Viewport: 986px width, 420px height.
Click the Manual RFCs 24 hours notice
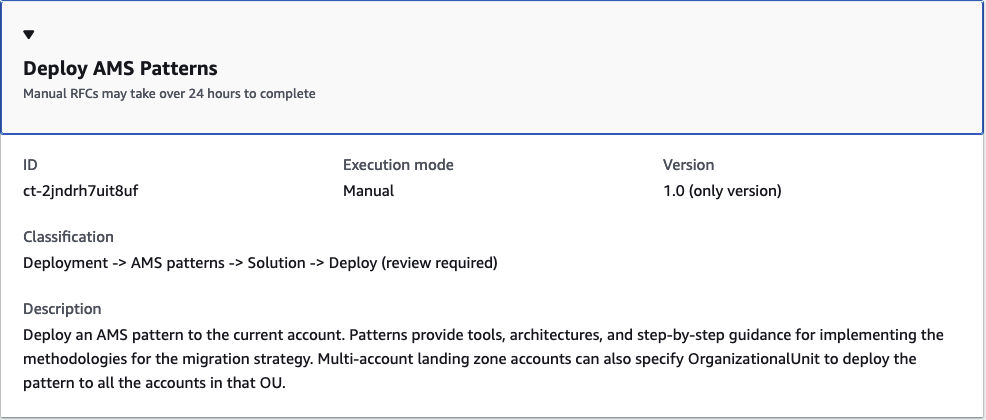pyautogui.click(x=169, y=94)
